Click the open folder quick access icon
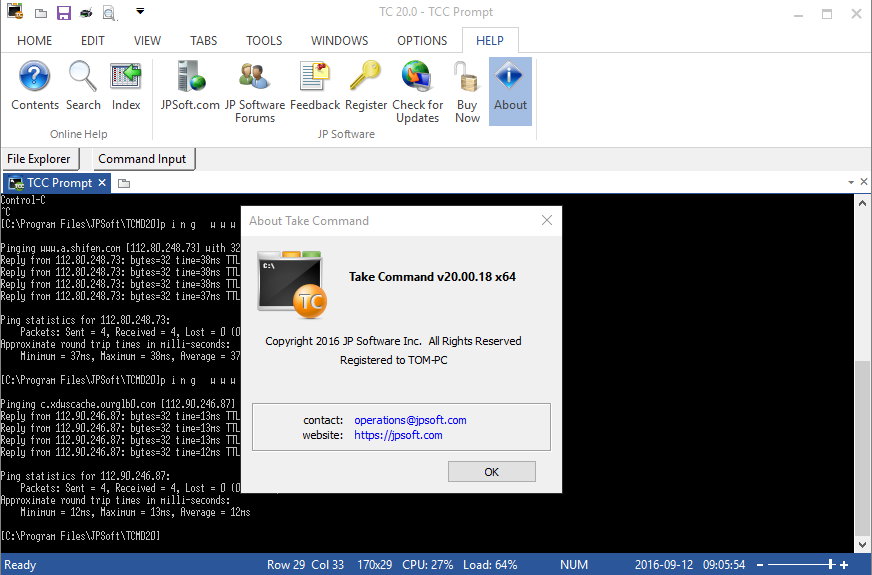872x575 pixels. click(41, 13)
